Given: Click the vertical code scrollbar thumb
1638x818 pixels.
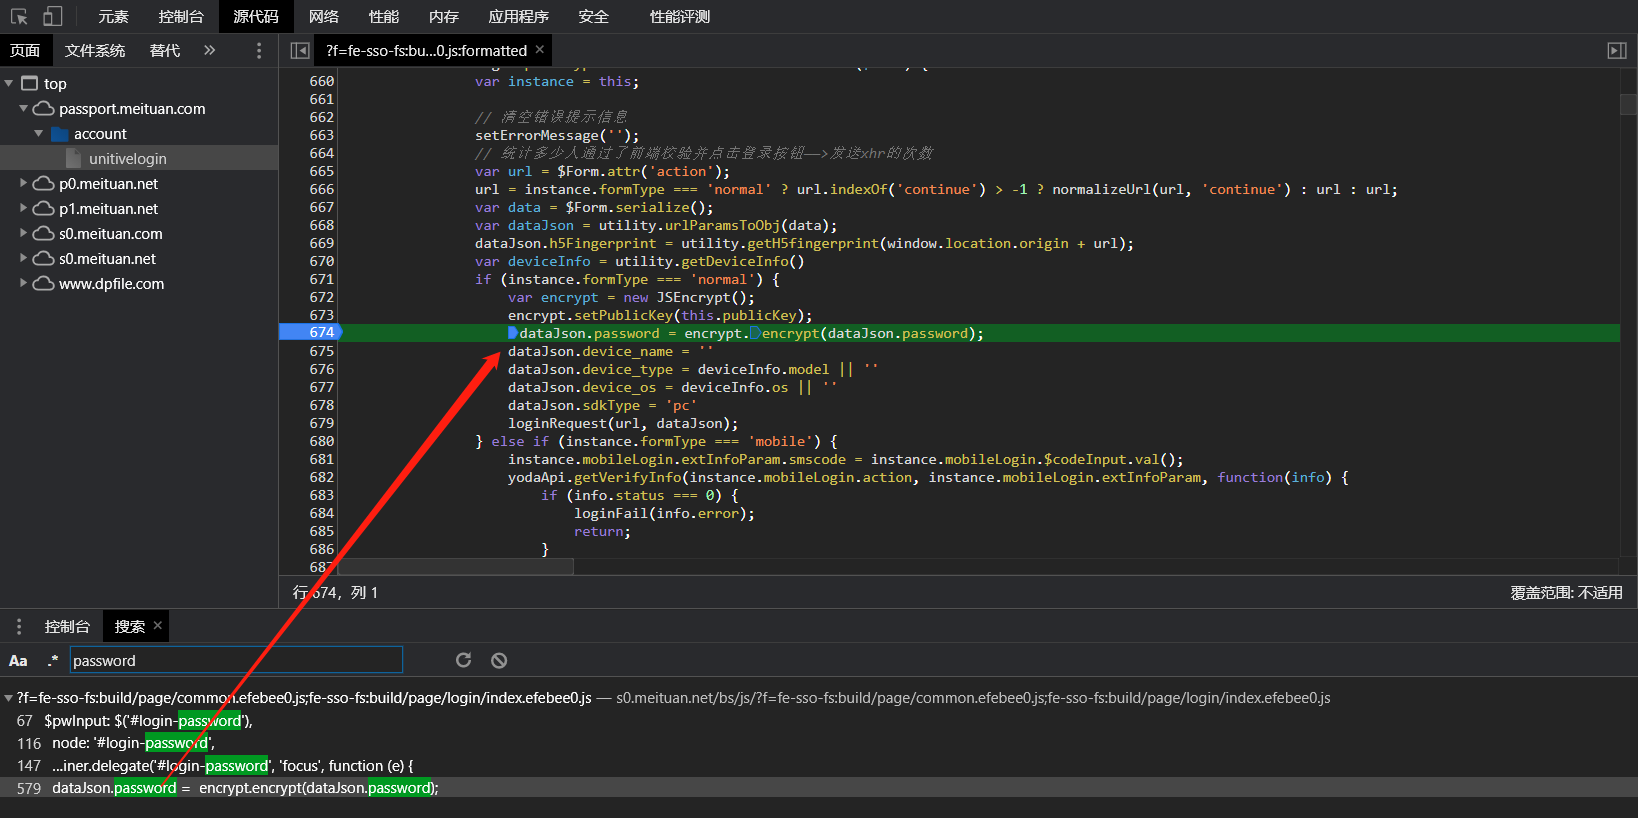Looking at the screenshot, I should coord(1628,104).
